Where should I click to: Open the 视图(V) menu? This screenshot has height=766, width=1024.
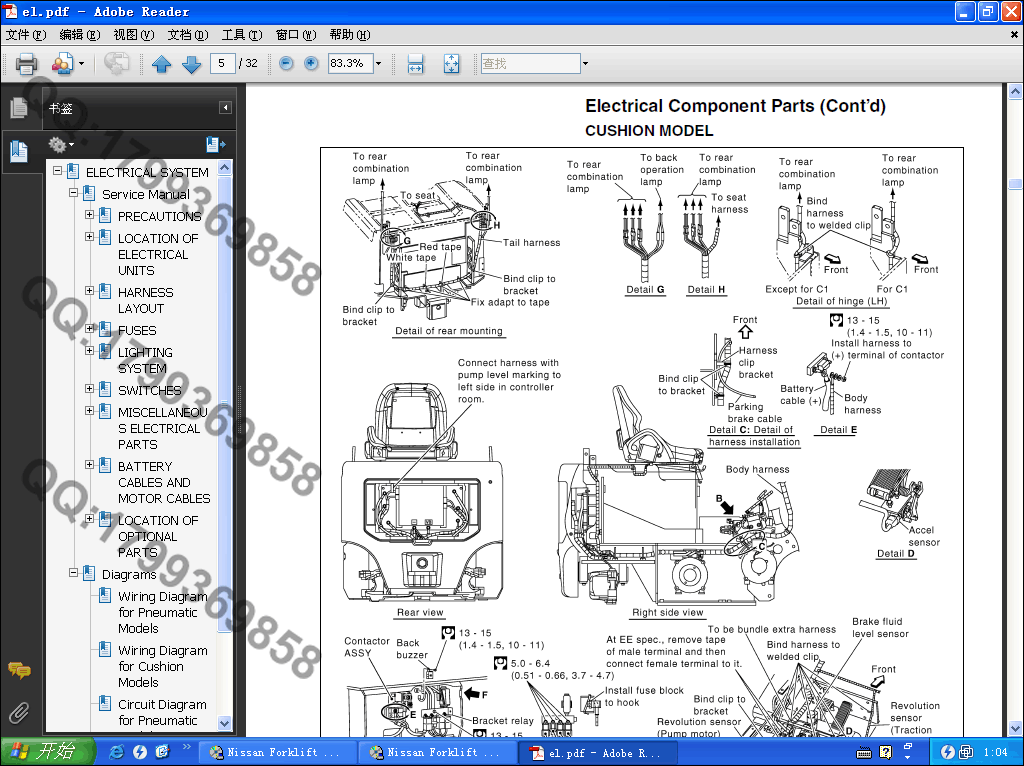133,35
